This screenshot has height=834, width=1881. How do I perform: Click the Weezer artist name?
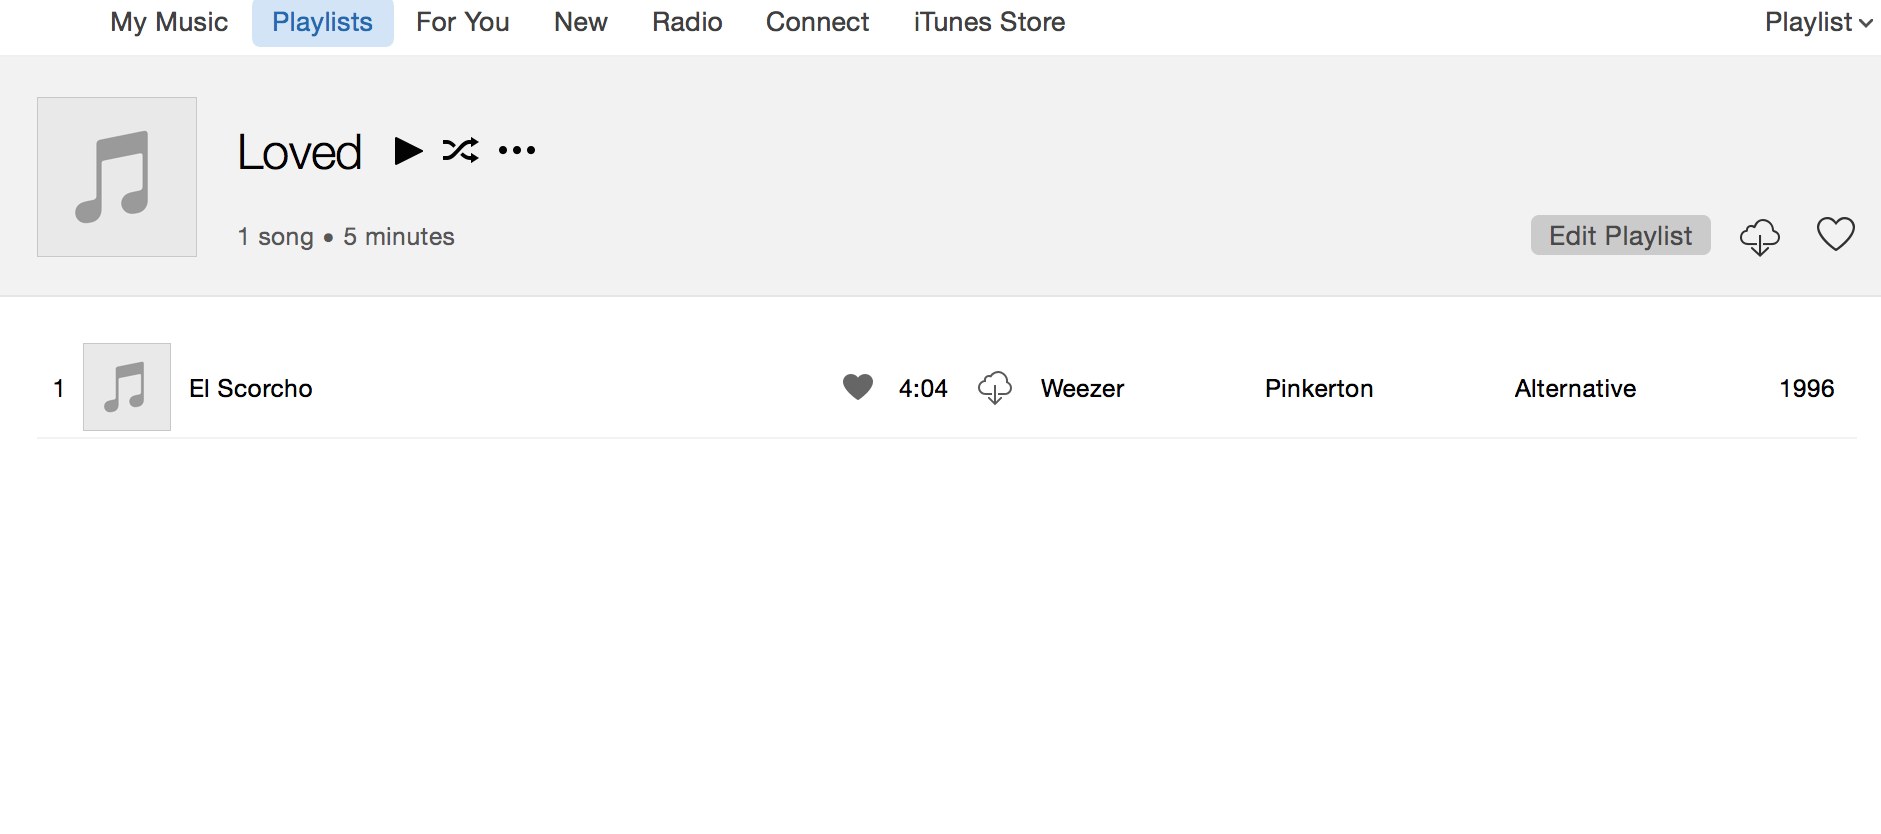[1082, 388]
